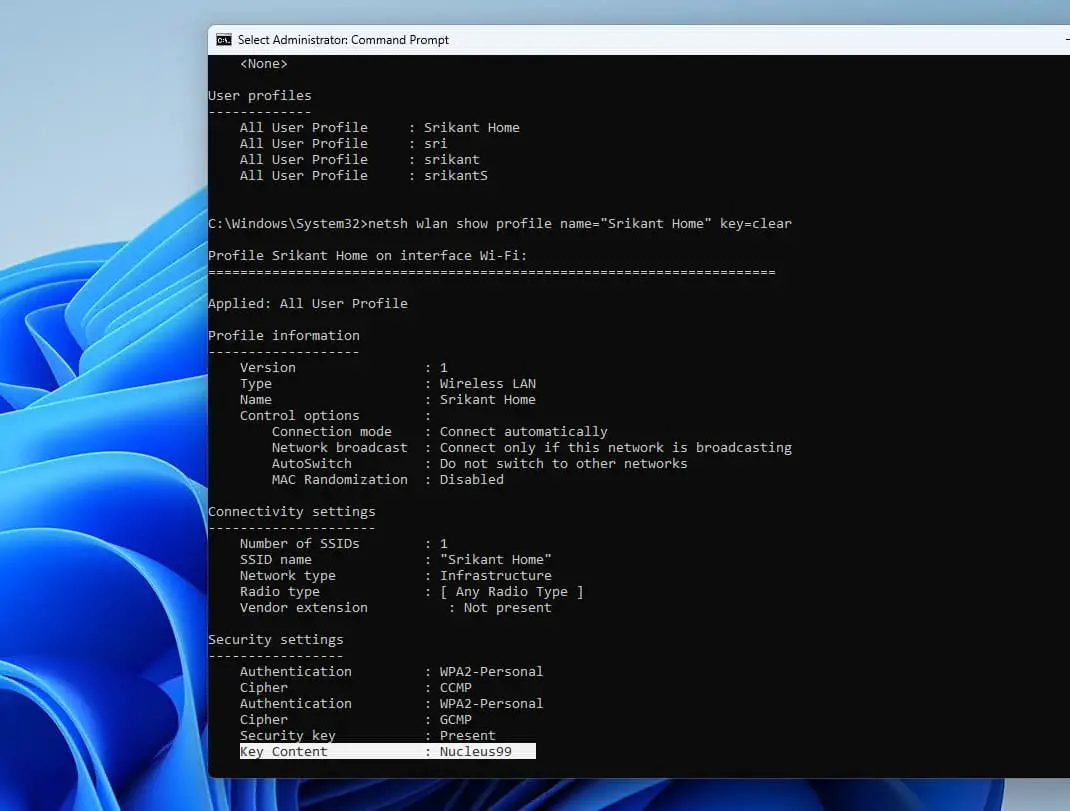
Task: Click the "Security settings" heading
Action: (x=275, y=639)
